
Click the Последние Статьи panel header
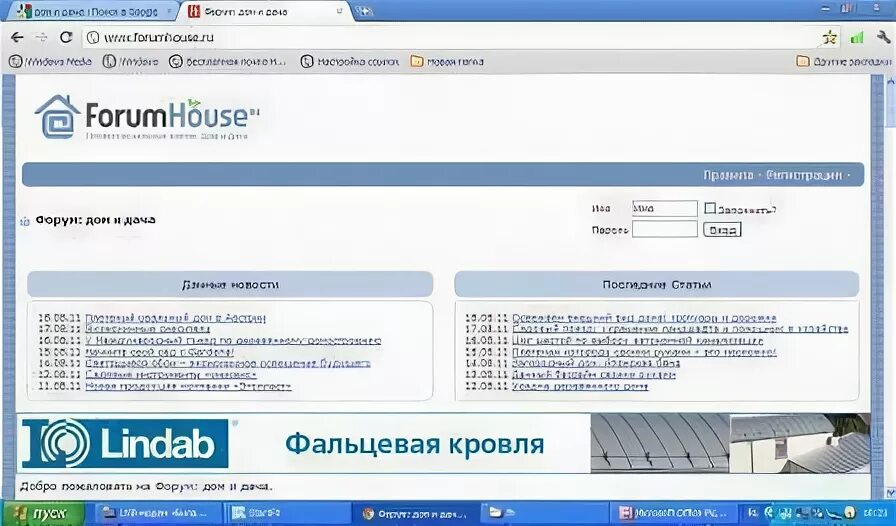(x=657, y=284)
